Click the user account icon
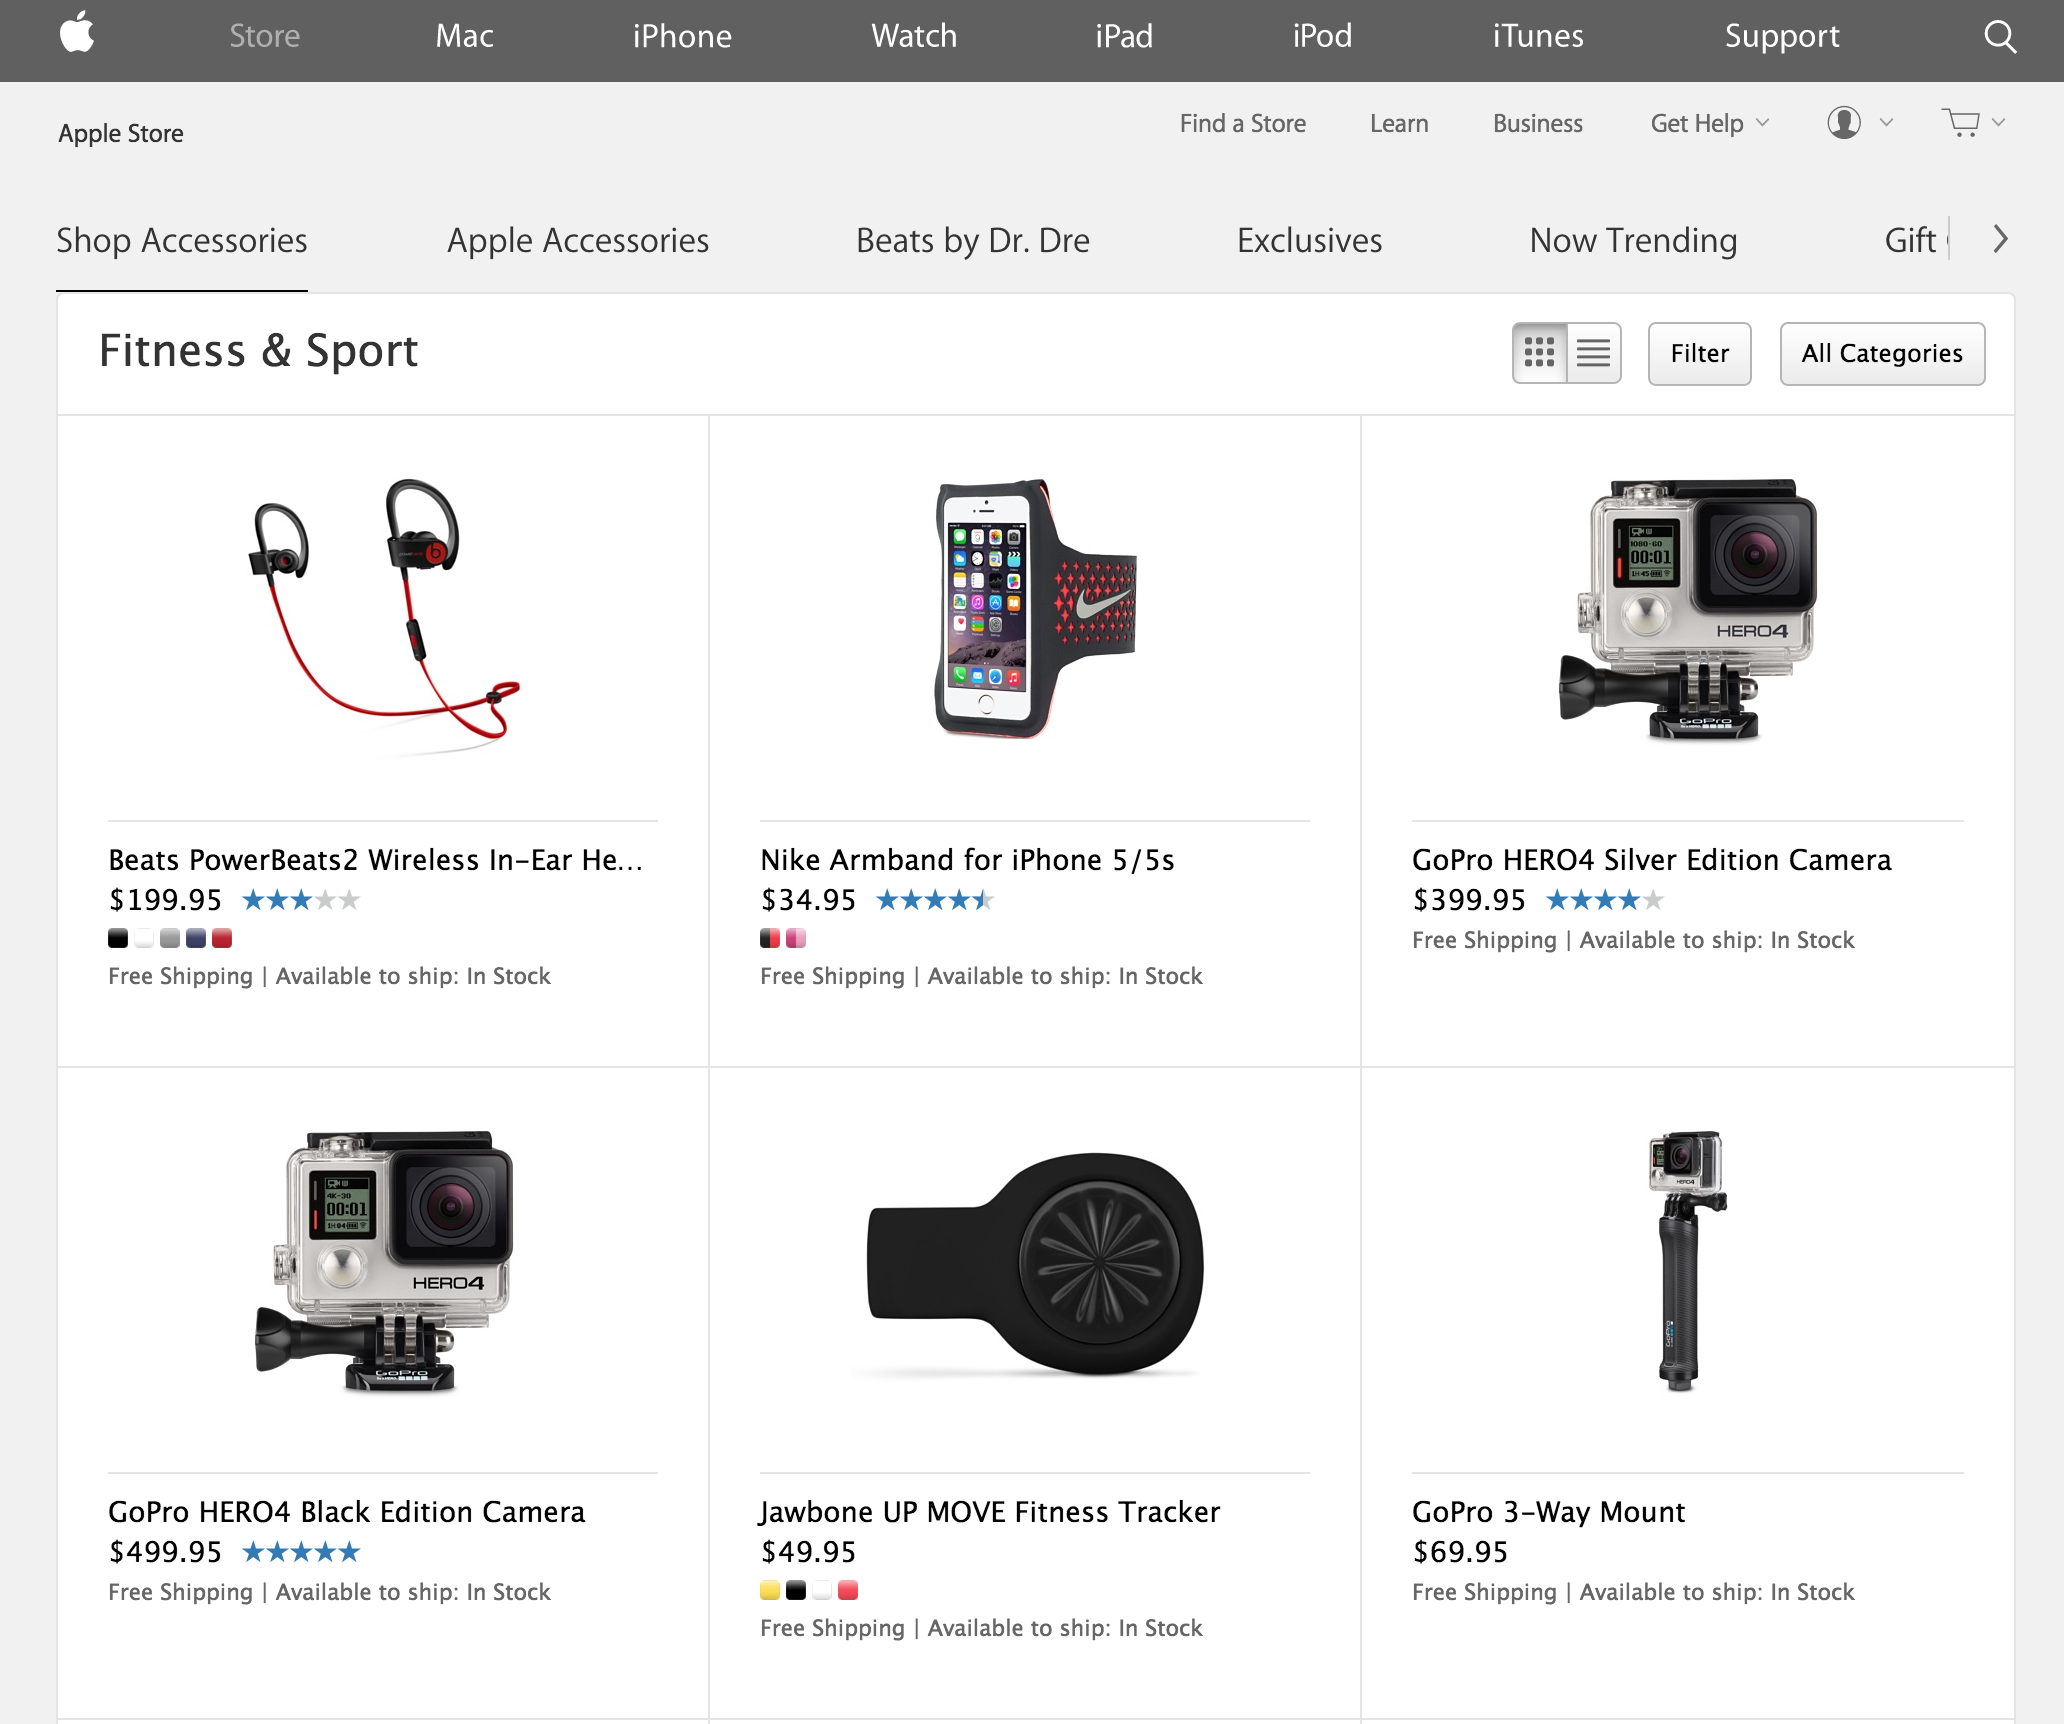This screenshot has width=2064, height=1724. click(x=1844, y=123)
